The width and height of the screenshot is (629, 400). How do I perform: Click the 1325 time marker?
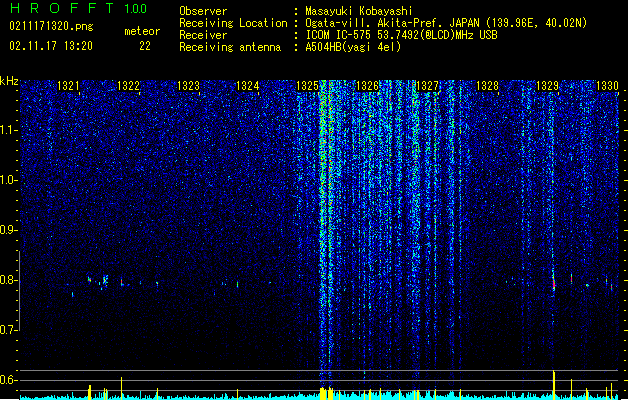pyautogui.click(x=307, y=86)
